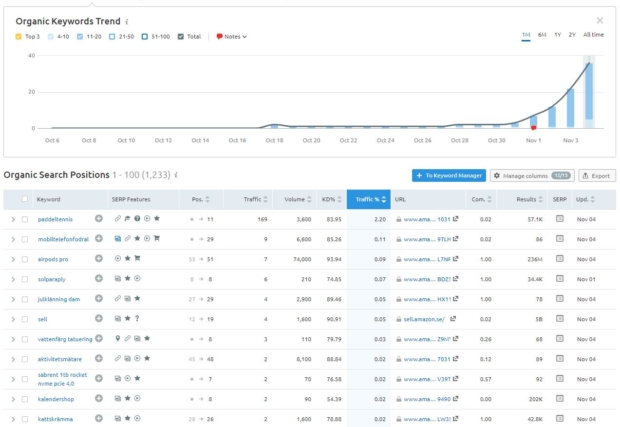The height and width of the screenshot is (427, 620).
Task: Expand the sell keyword row
Action: pyautogui.click(x=13, y=319)
